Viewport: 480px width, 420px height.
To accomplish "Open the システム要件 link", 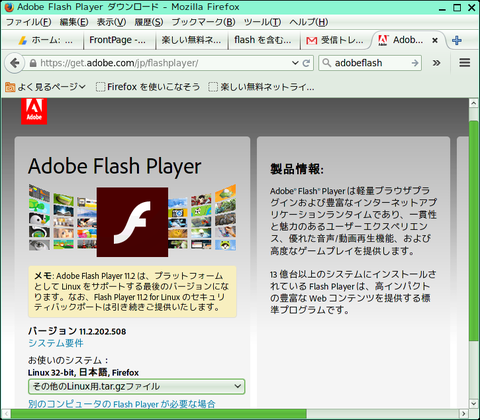I will 56,343.
